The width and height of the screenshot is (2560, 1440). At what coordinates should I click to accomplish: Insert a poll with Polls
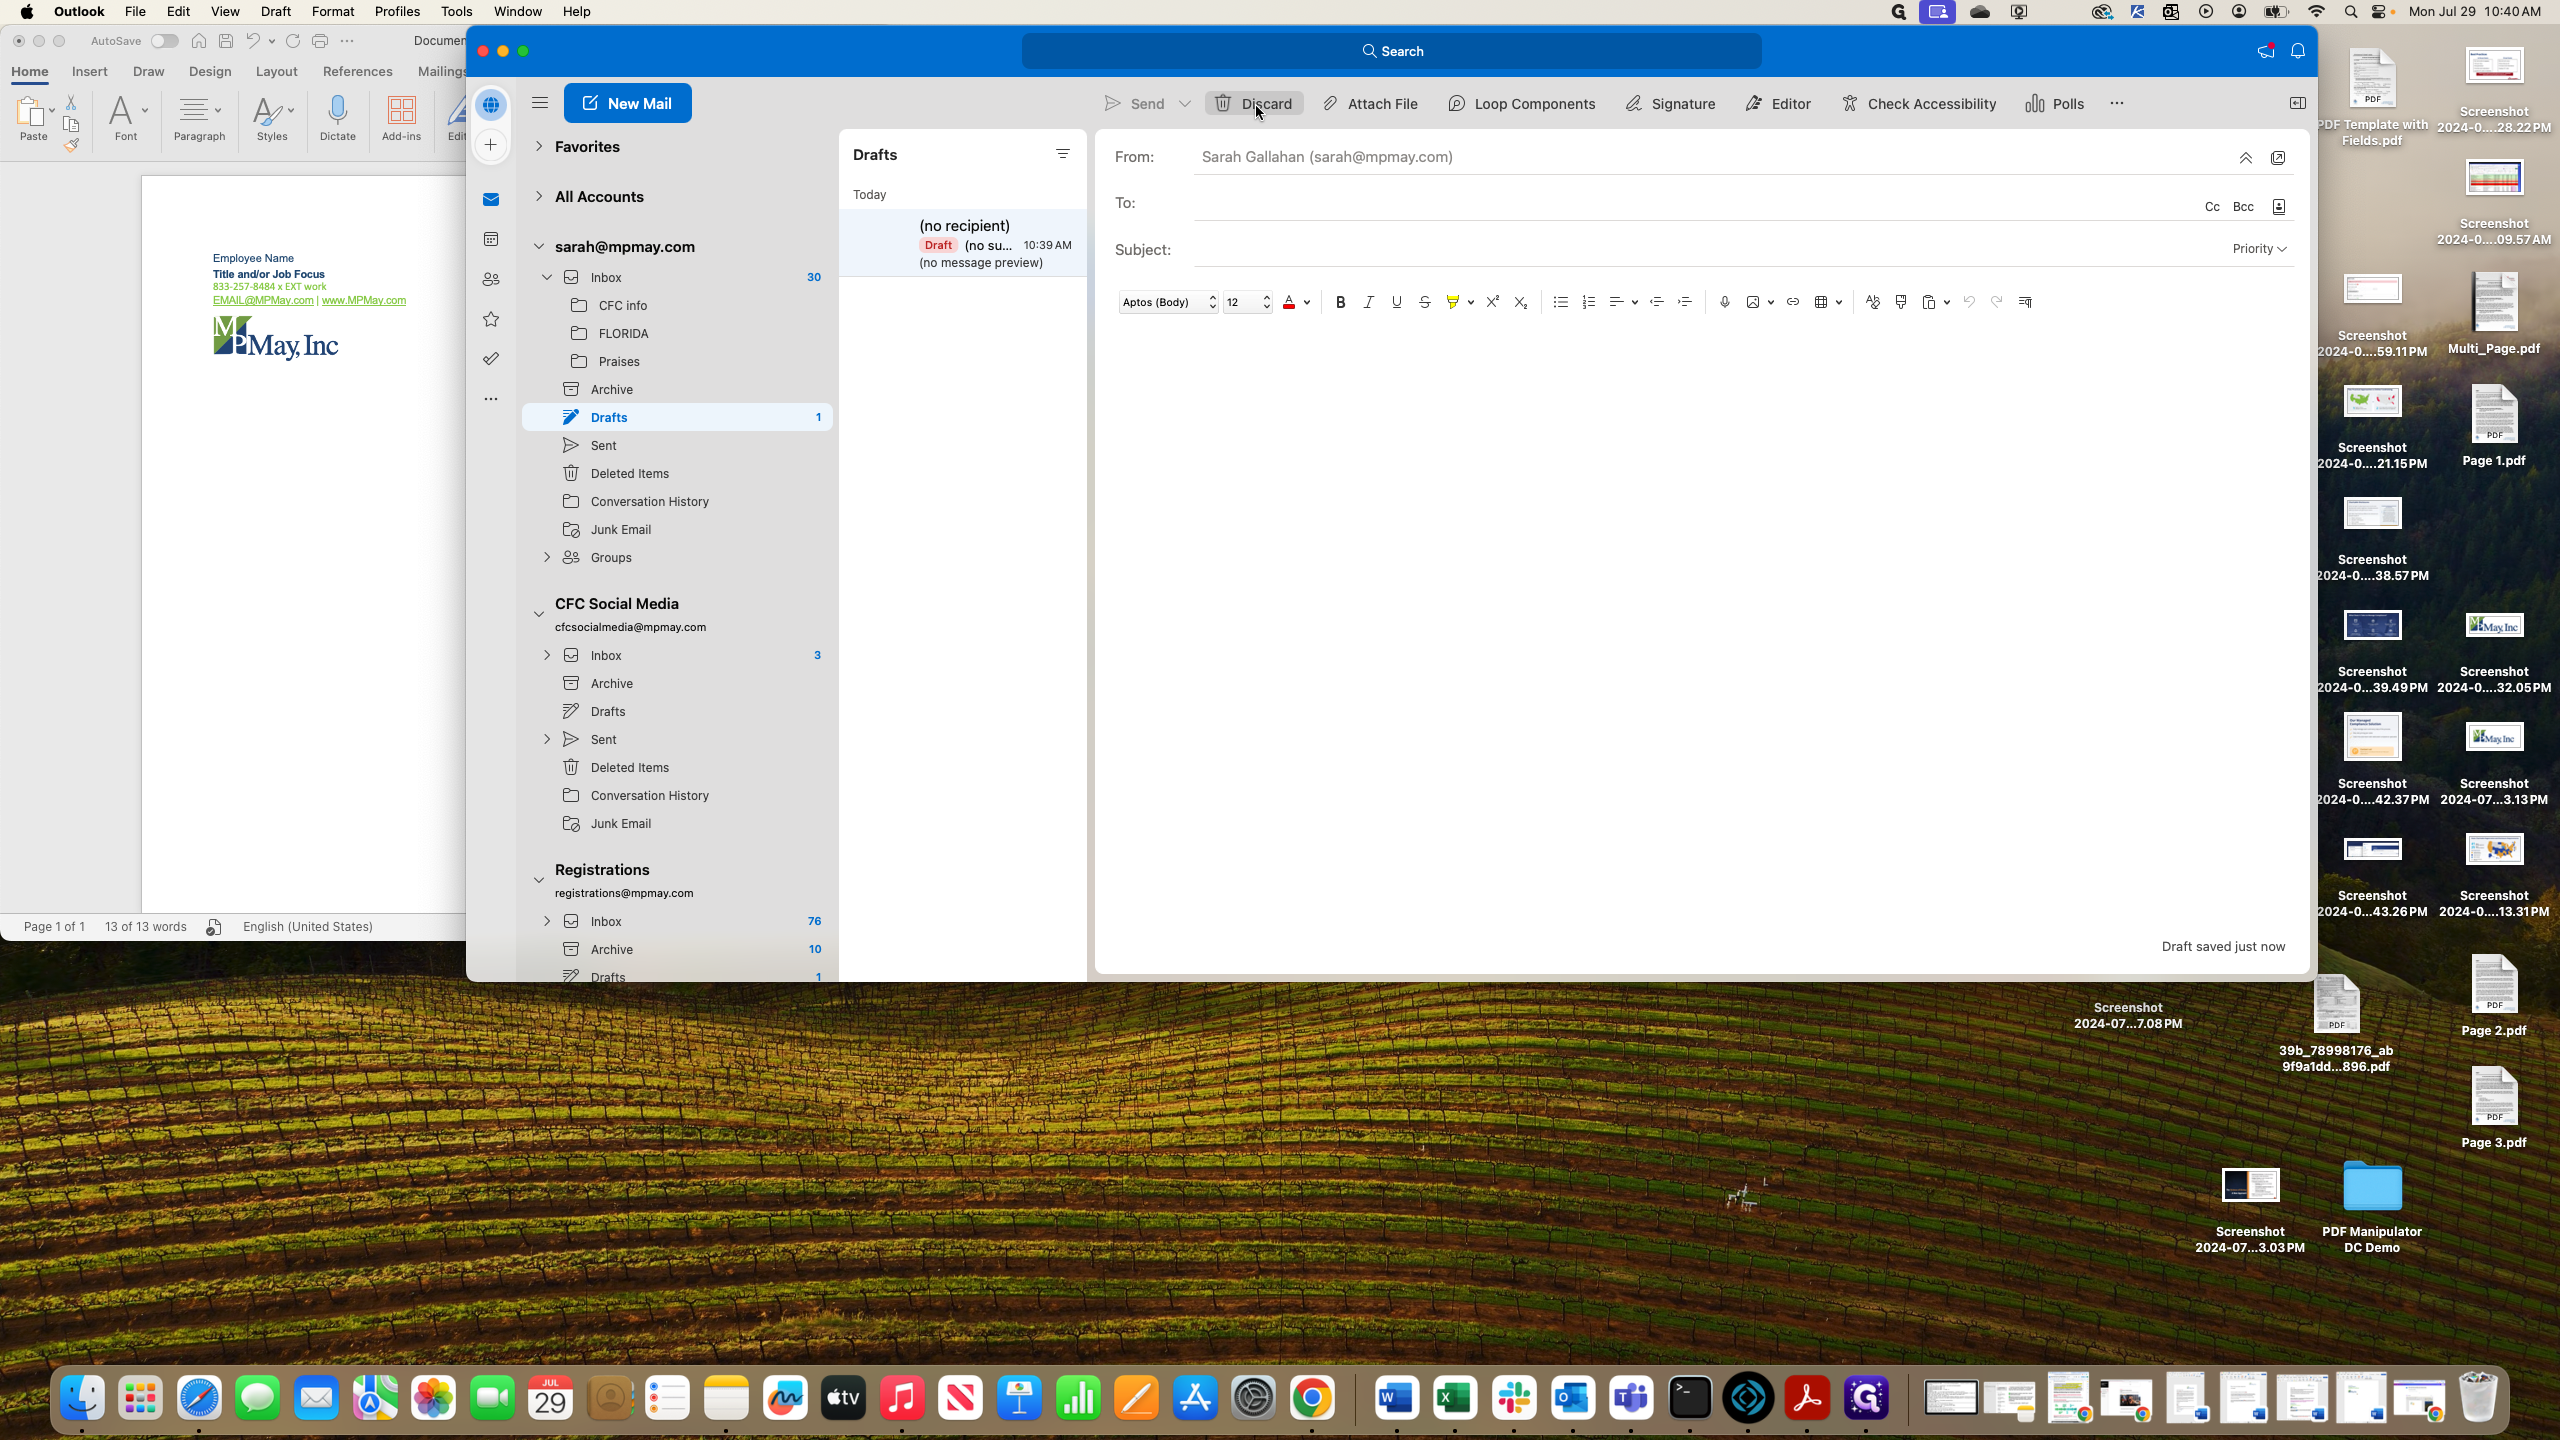[x=2054, y=104]
